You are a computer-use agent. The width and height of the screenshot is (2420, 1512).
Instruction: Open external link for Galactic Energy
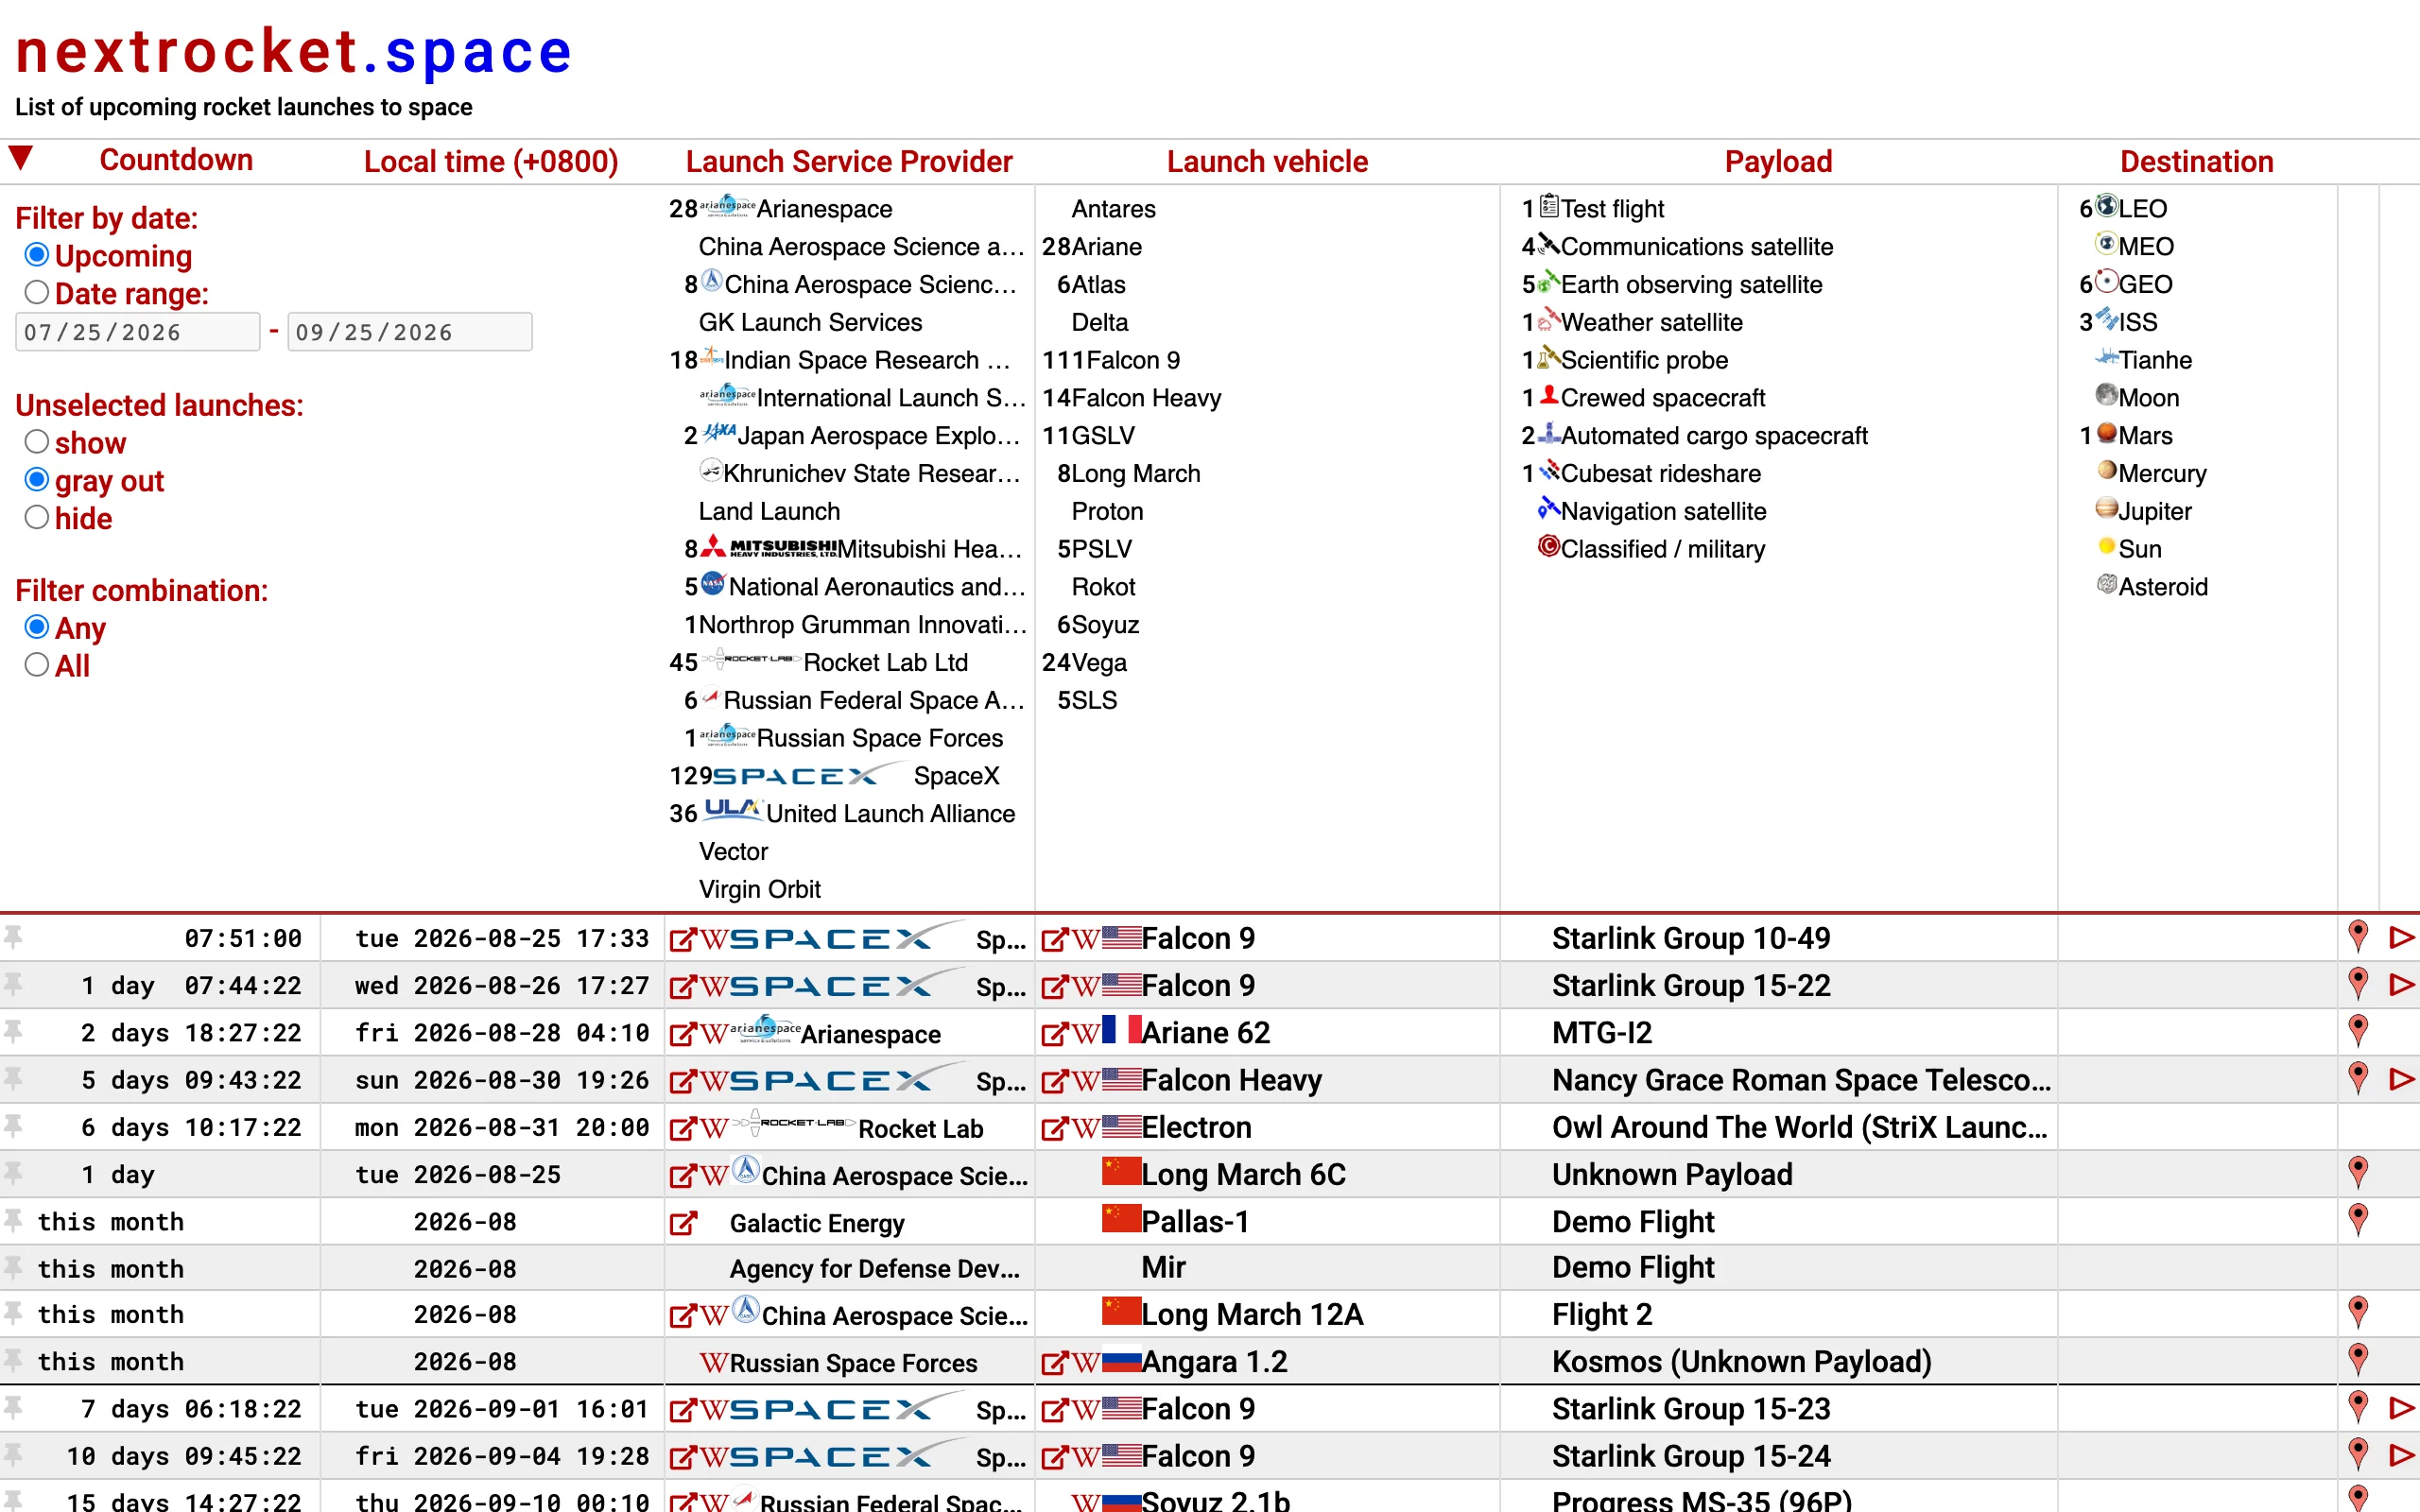click(x=683, y=1222)
